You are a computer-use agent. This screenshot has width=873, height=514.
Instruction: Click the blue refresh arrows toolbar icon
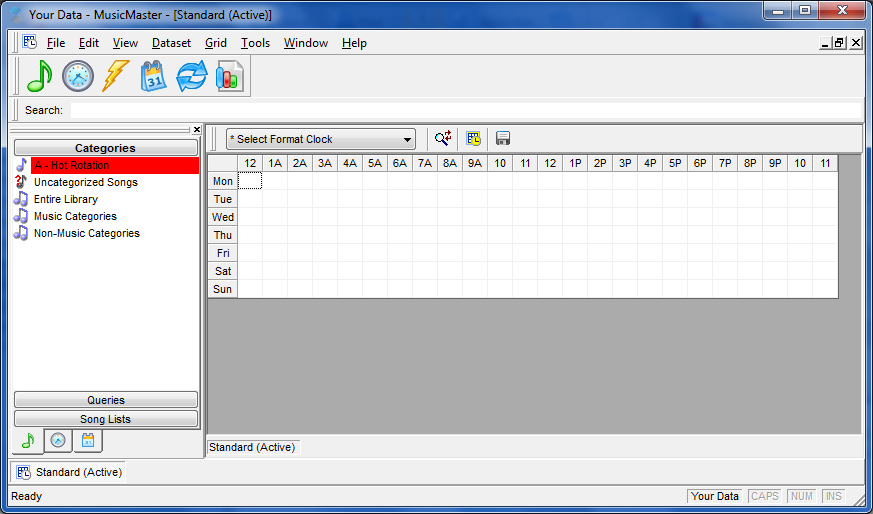(x=192, y=76)
